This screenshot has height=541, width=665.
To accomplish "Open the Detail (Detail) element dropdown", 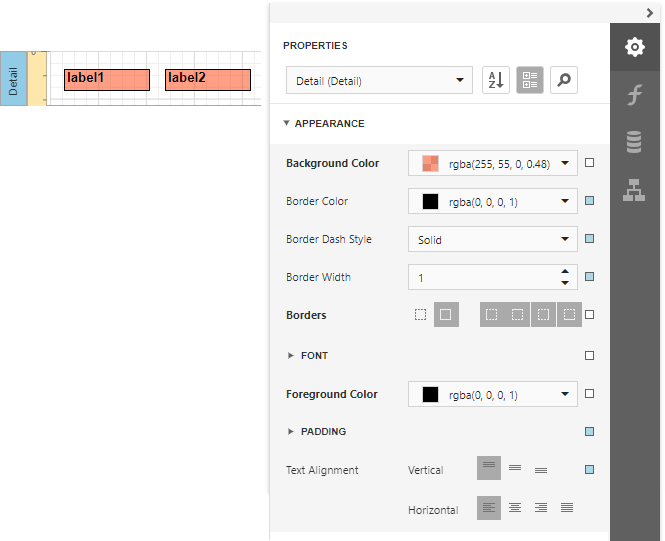I will tap(379, 81).
